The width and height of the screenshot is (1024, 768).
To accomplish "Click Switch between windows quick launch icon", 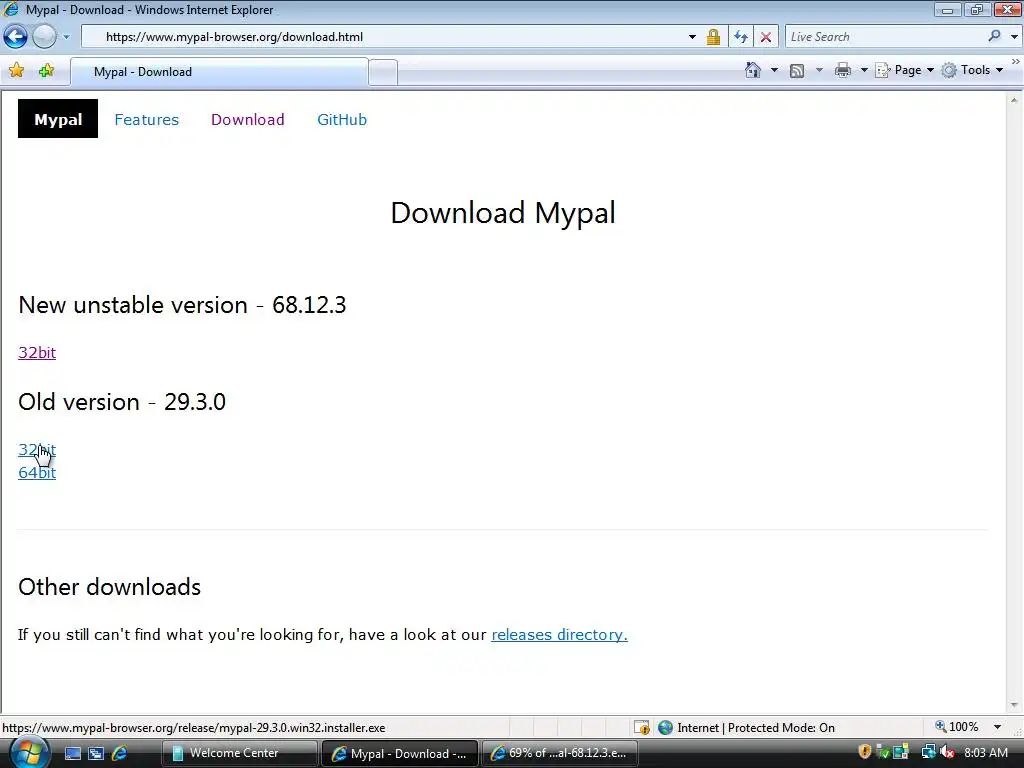I will click(x=96, y=754).
